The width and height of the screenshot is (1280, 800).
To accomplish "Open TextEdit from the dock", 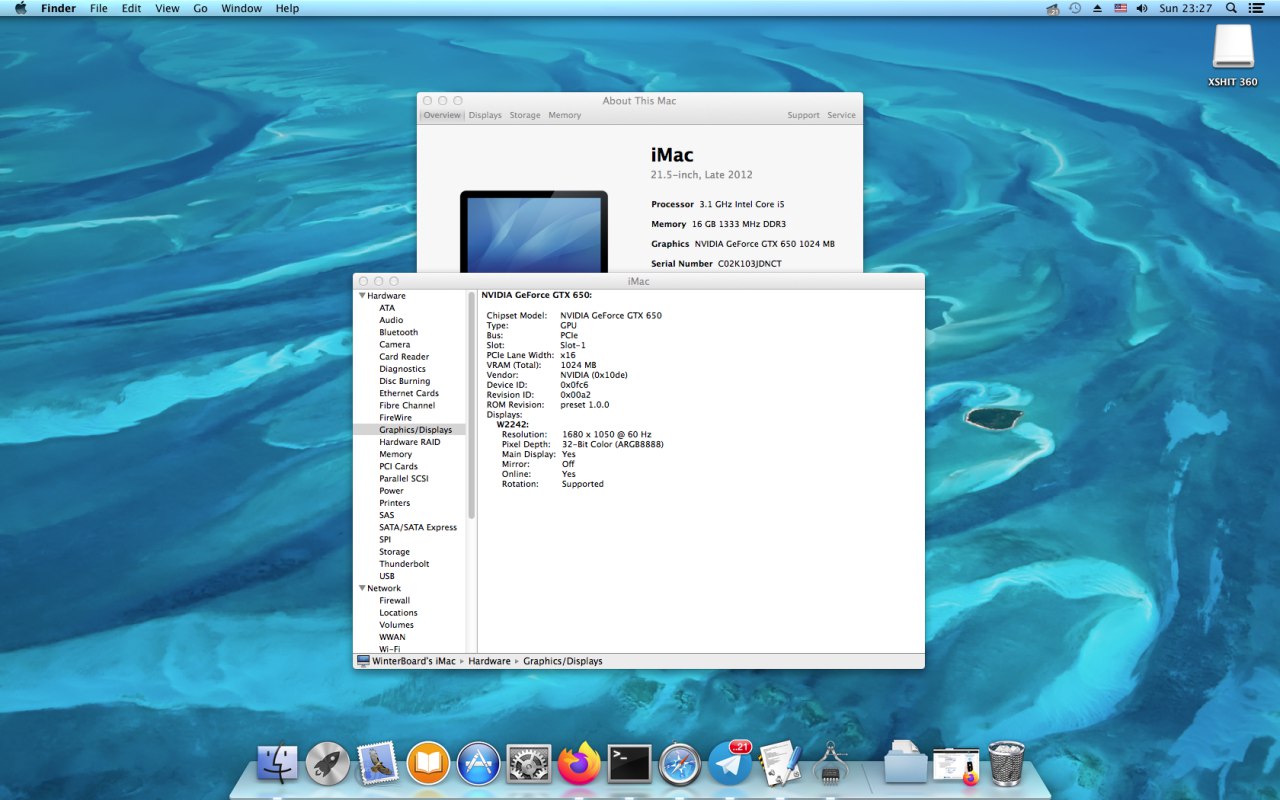I will 781,764.
